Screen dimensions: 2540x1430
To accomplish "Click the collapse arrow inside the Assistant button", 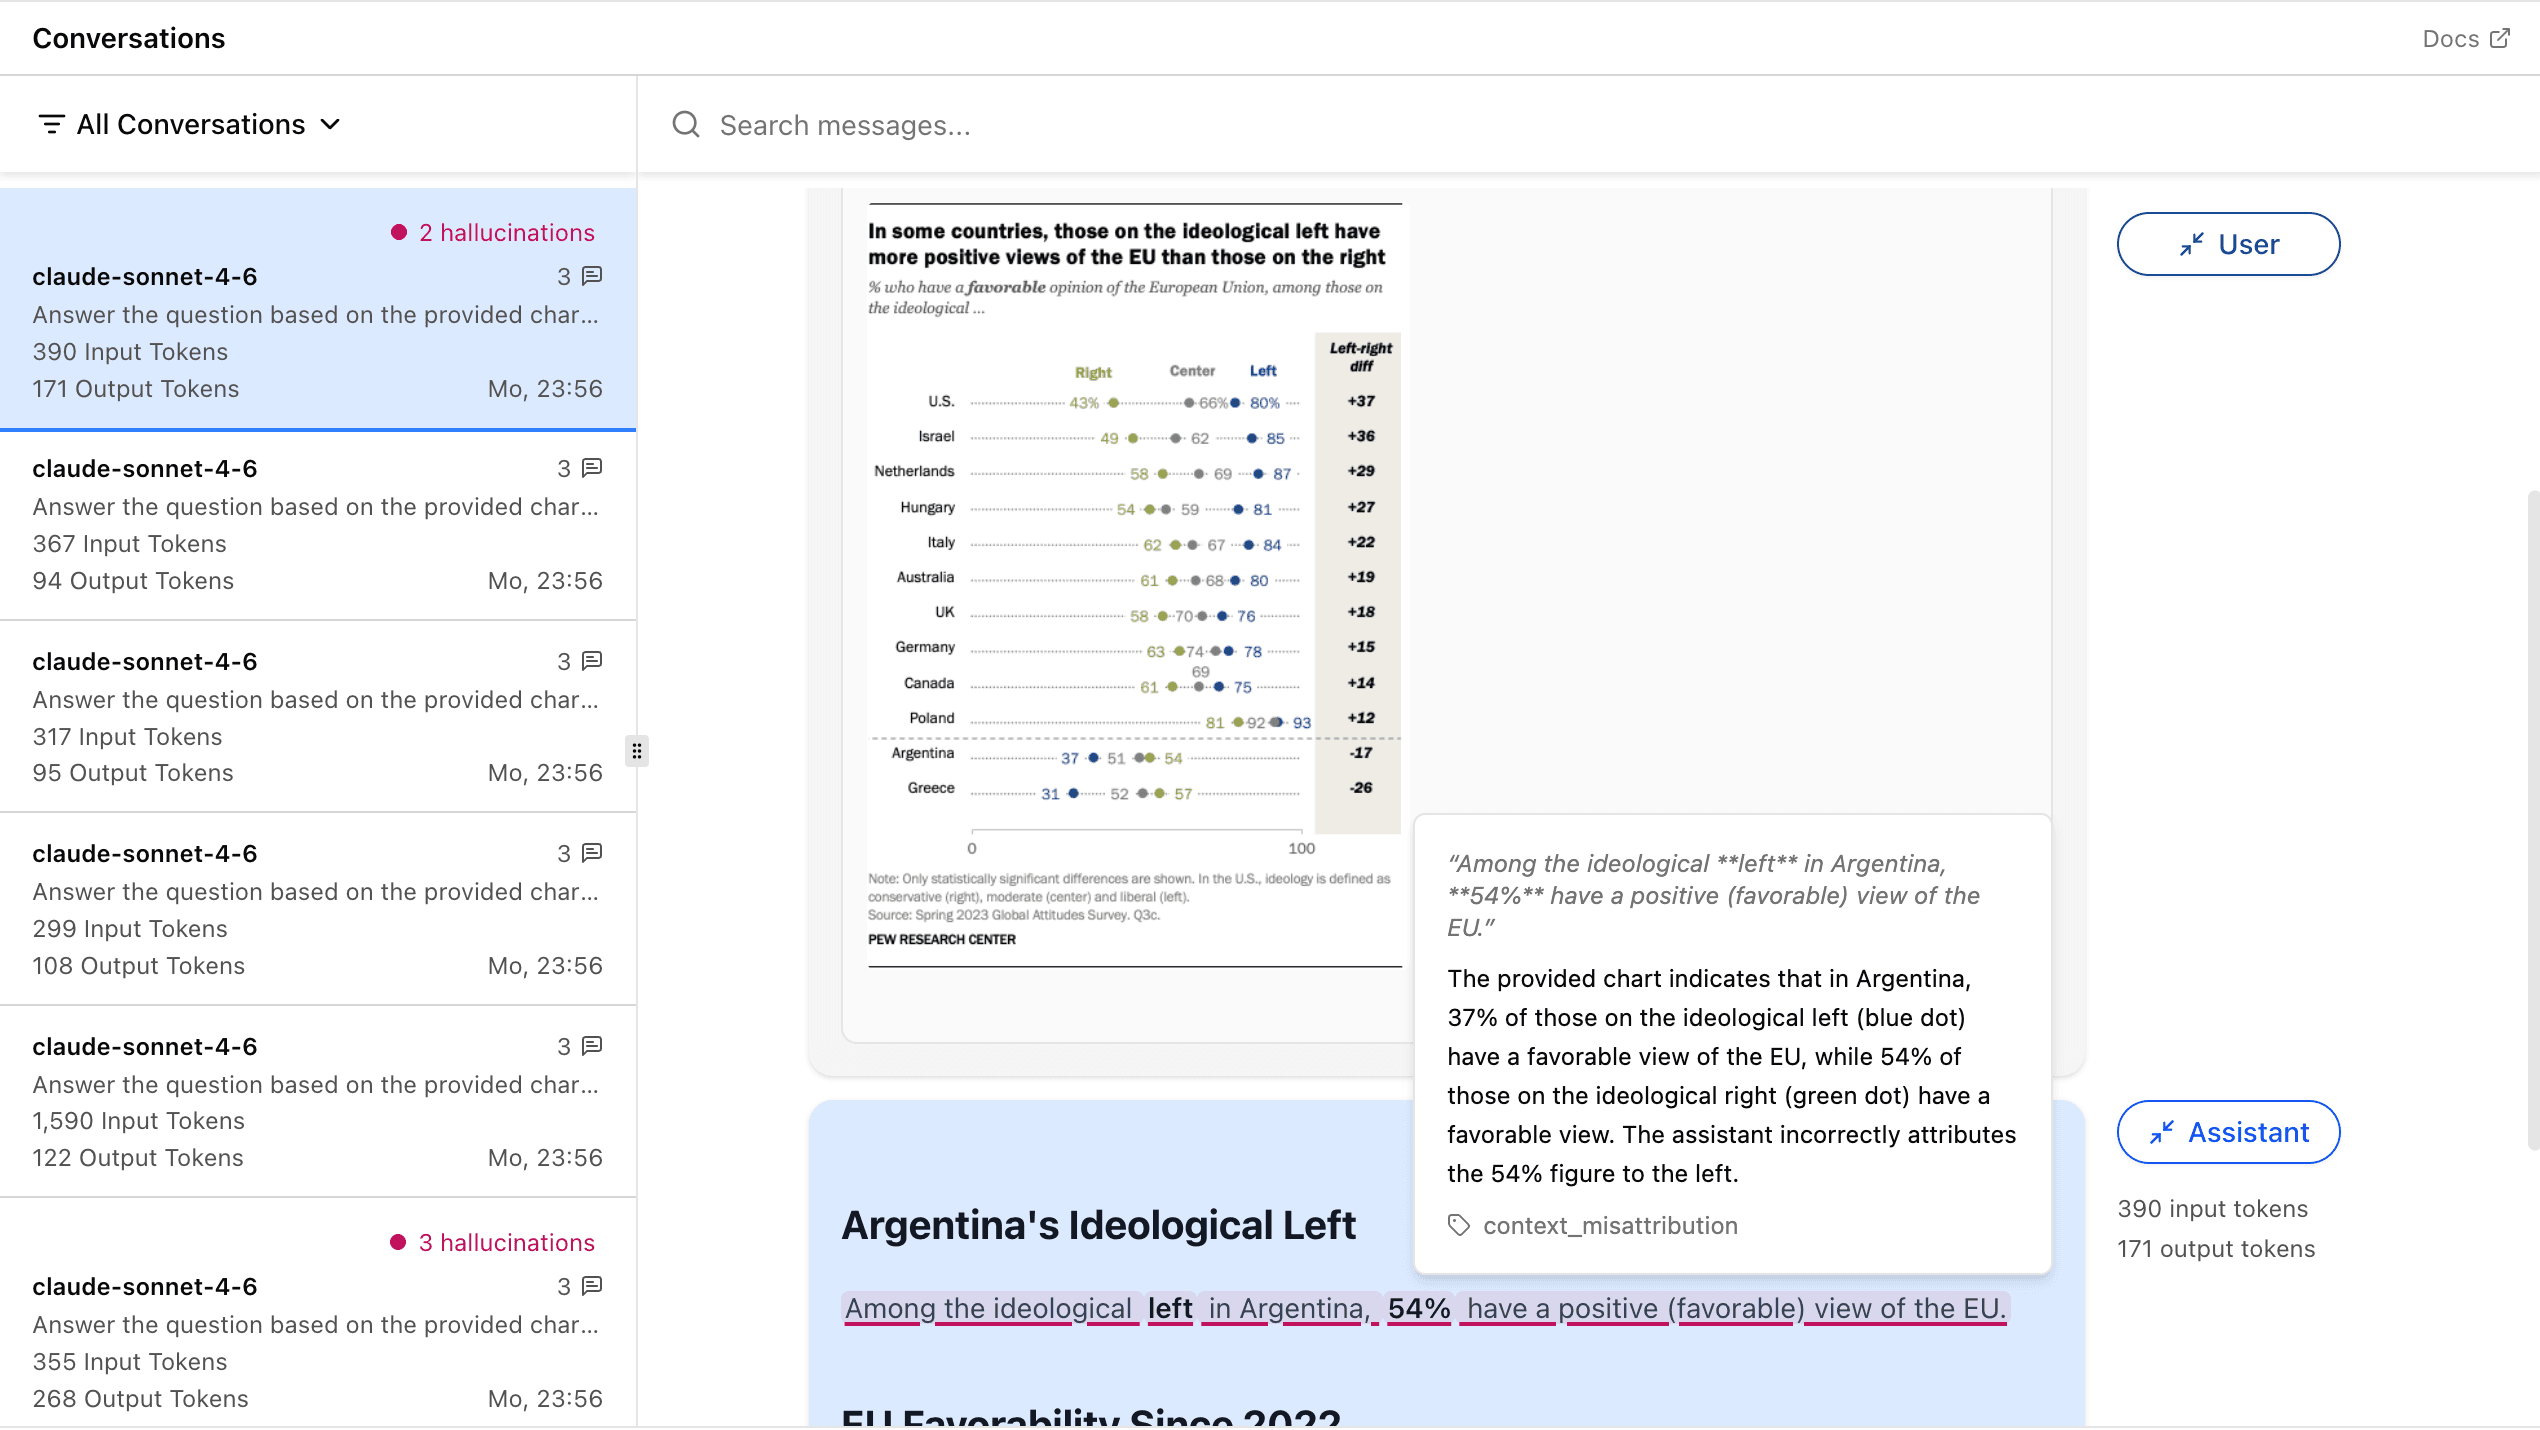I will click(2163, 1131).
